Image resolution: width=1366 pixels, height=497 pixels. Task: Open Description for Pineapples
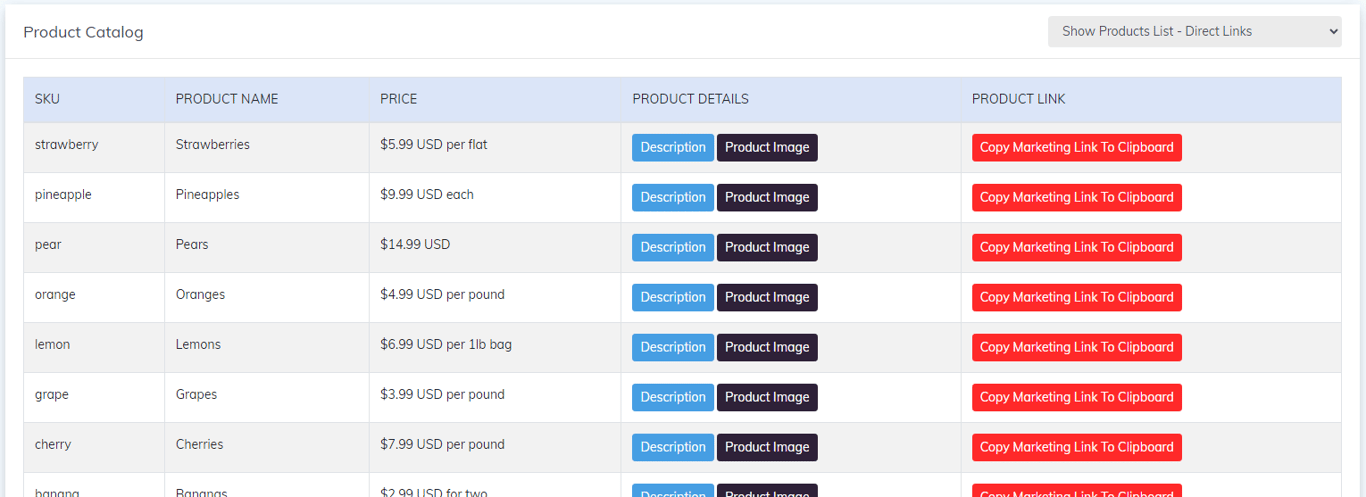point(673,198)
